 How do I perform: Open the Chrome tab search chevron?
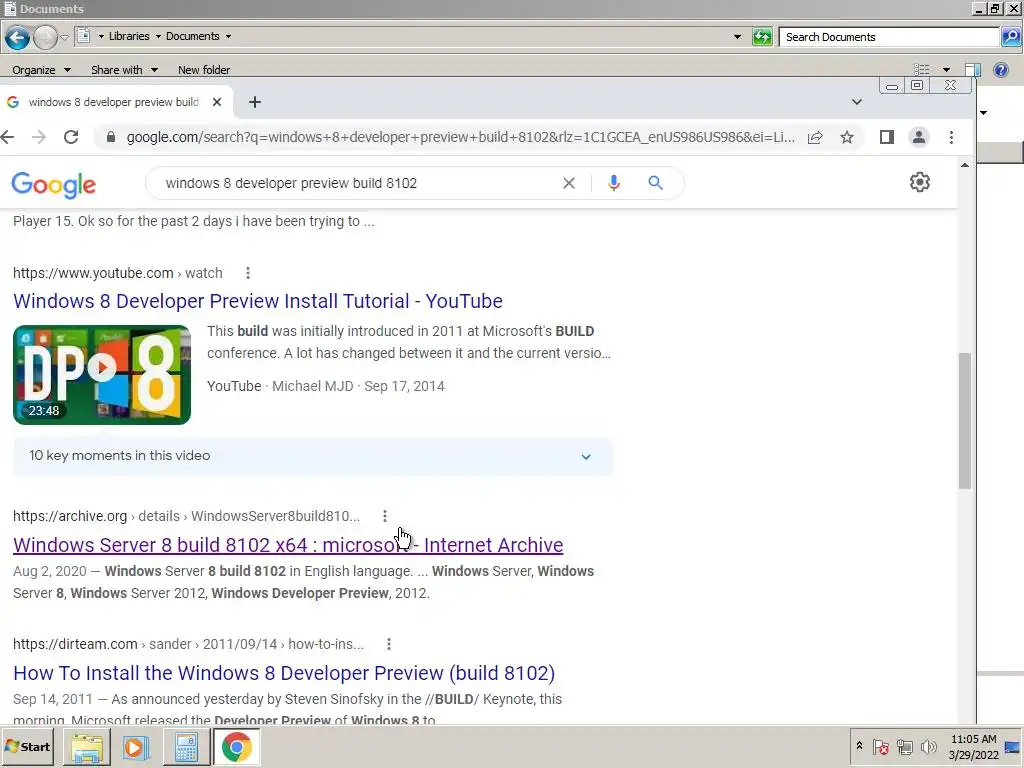point(857,102)
